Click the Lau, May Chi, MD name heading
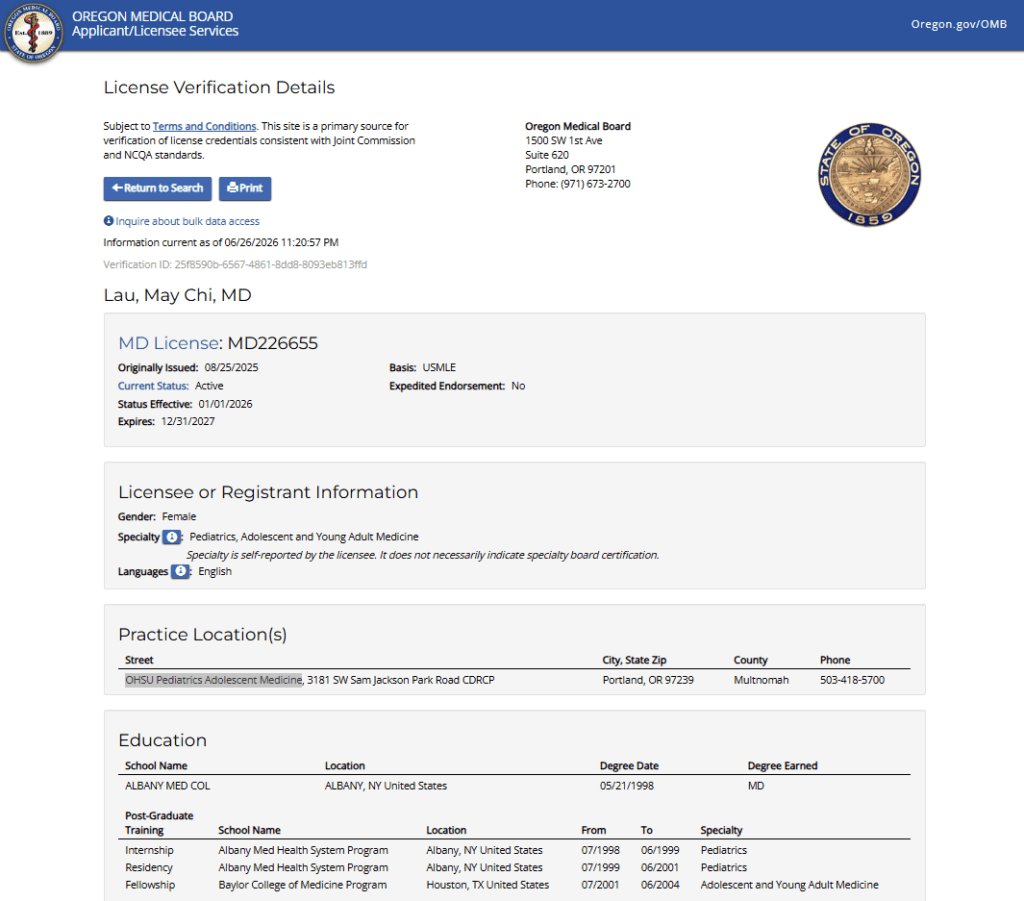 pyautogui.click(x=178, y=295)
